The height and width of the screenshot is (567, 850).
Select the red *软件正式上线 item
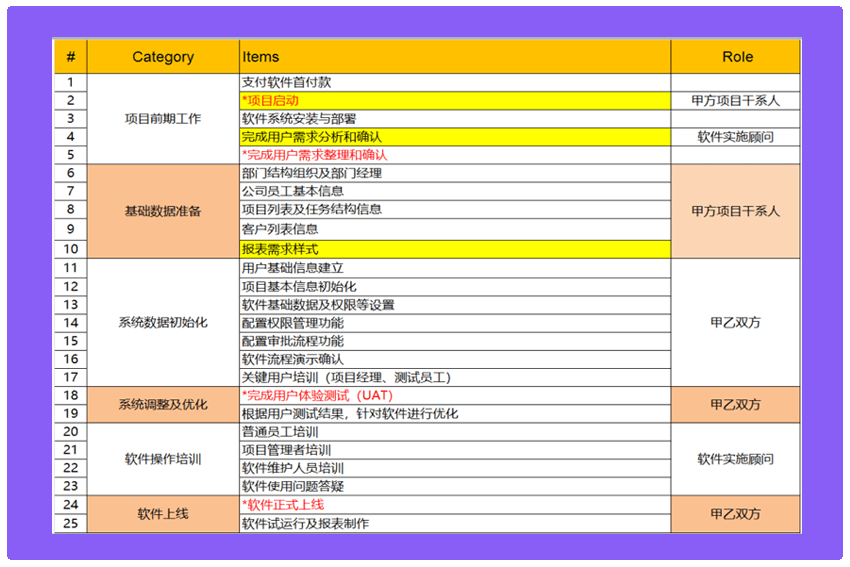[x=454, y=505]
